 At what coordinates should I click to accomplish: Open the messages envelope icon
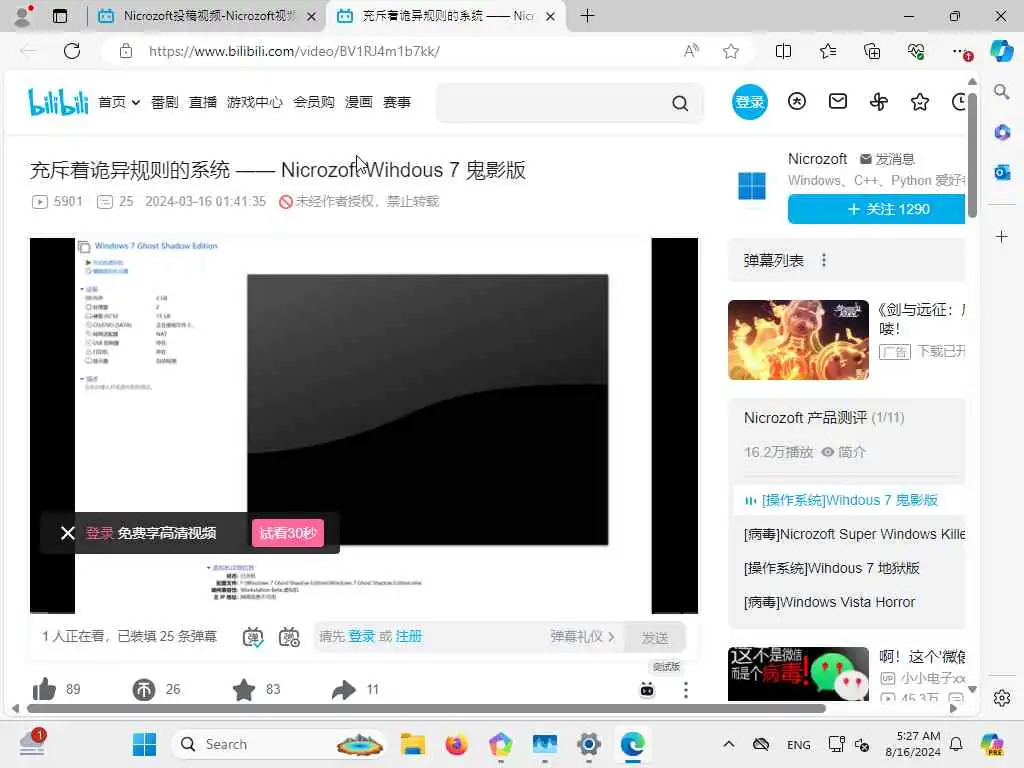[x=838, y=101]
